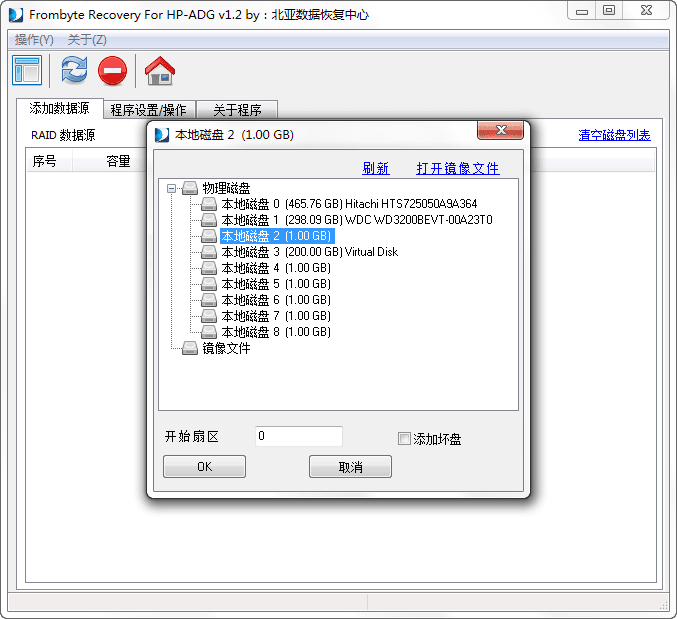Image resolution: width=677 pixels, height=619 pixels.
Task: Collapse the 物理磁盘 tree node
Action: tap(171, 188)
